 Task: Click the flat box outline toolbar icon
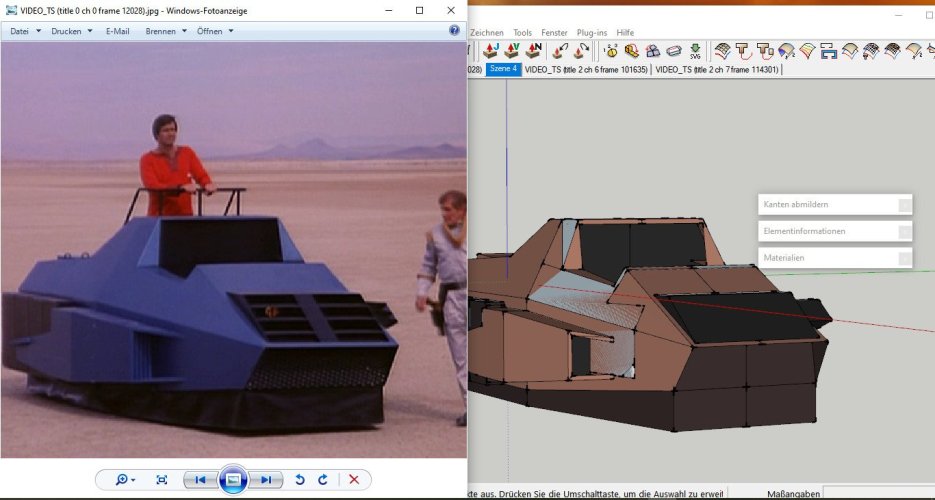674,51
